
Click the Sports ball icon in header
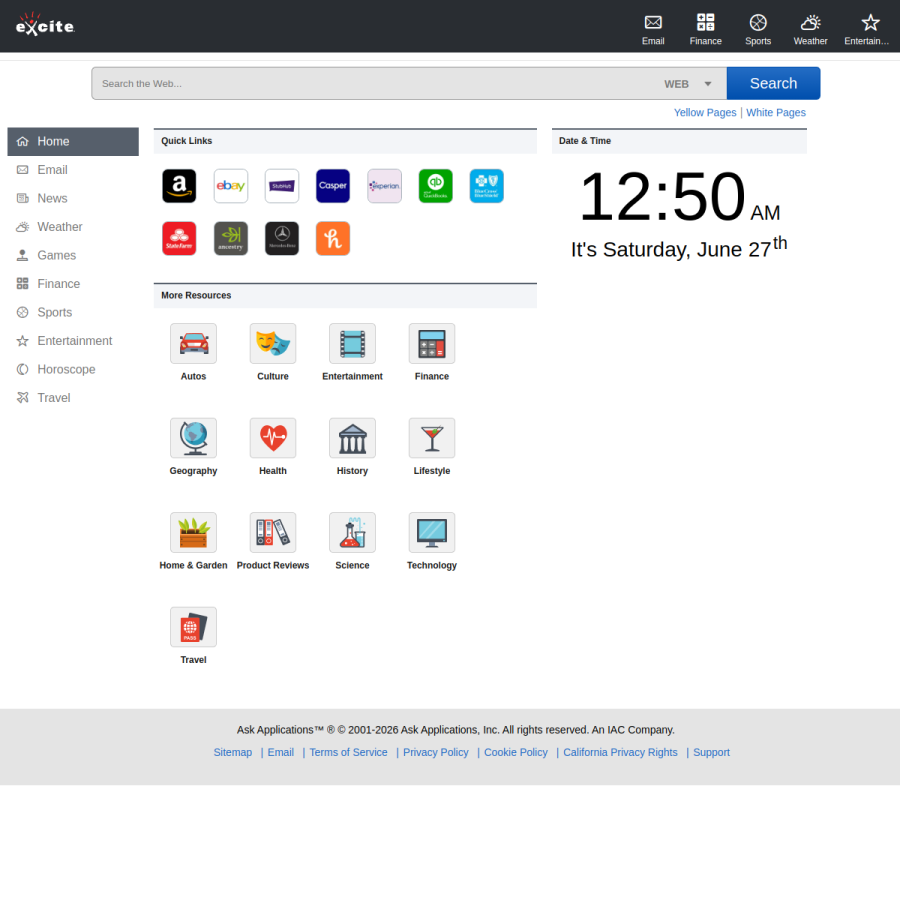coord(758,22)
